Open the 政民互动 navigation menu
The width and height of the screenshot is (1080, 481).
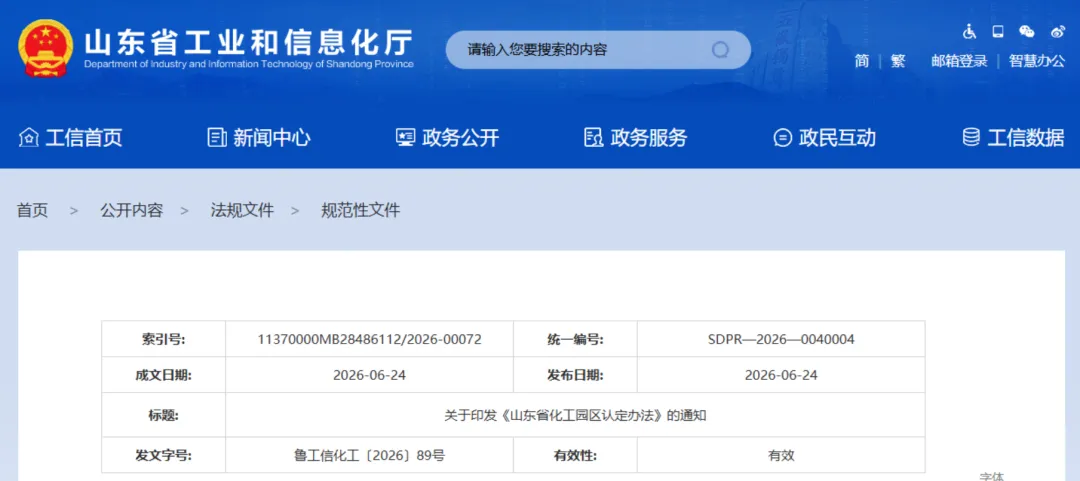(x=824, y=138)
